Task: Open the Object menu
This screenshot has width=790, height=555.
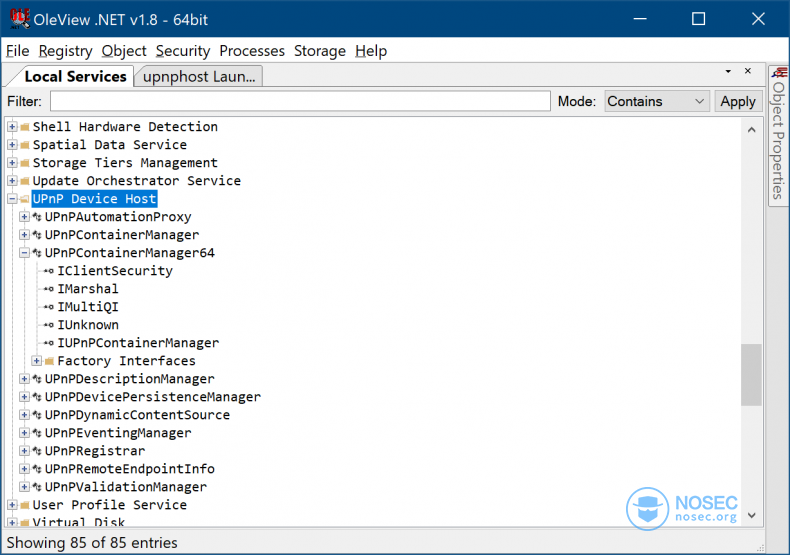Action: point(124,51)
